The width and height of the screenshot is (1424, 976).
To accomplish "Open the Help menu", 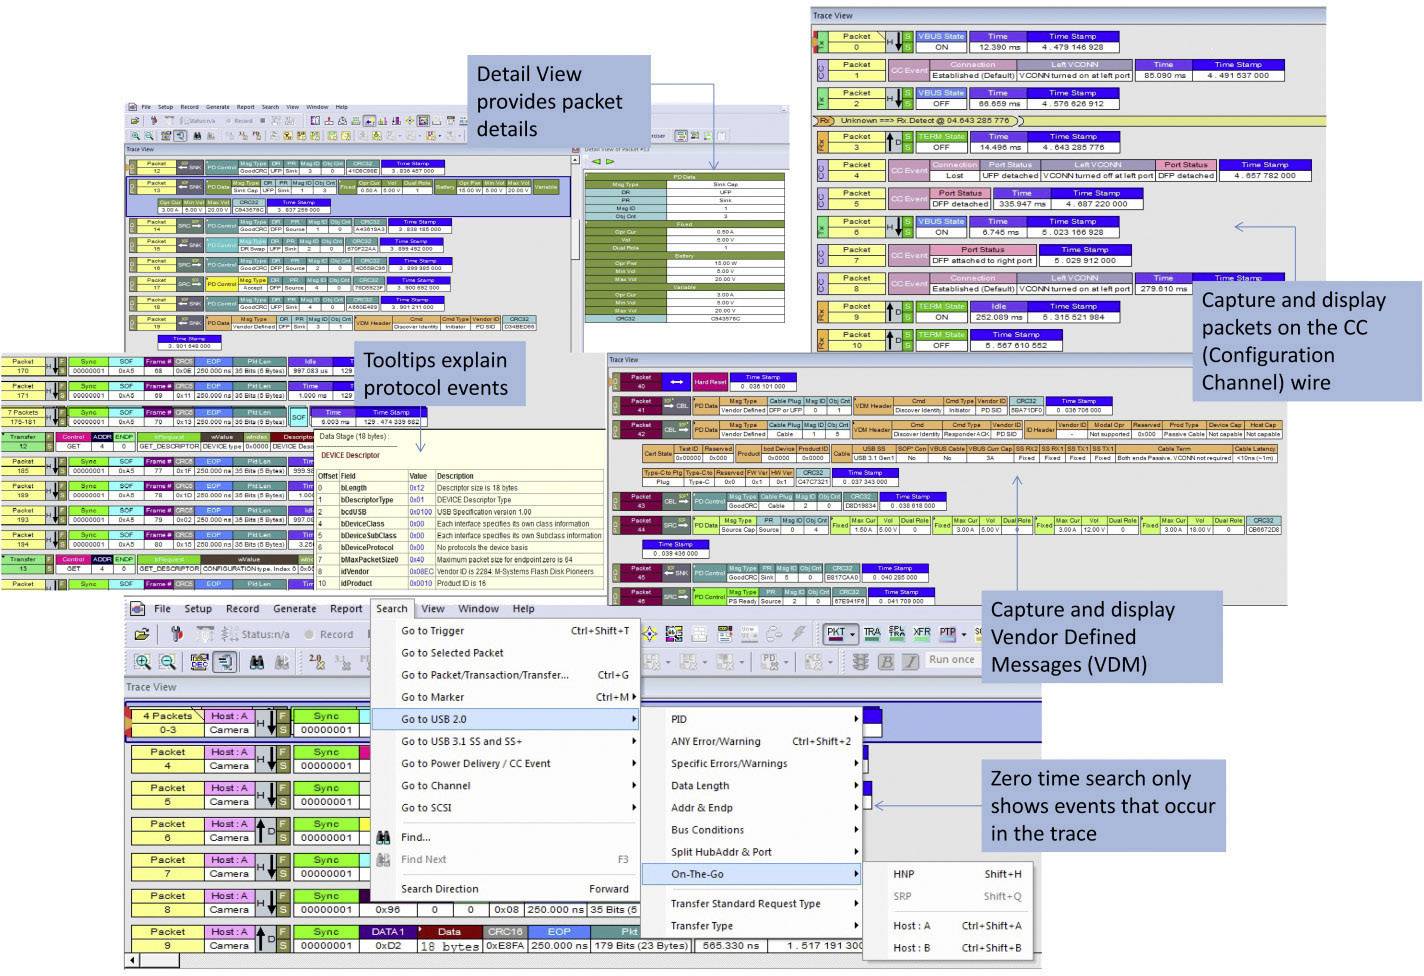I will coord(522,608).
